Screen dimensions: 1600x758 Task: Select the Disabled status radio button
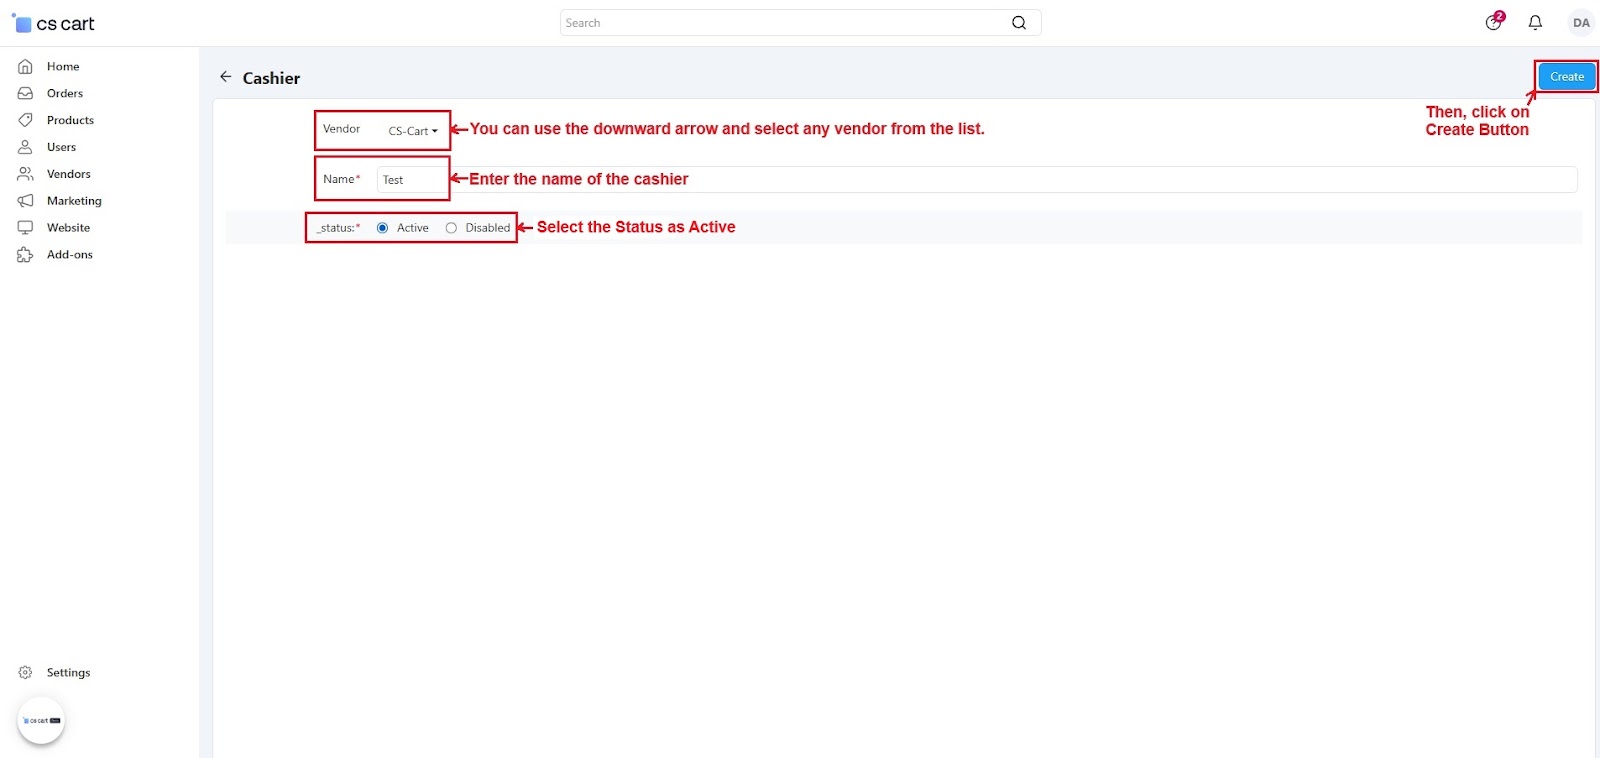[x=451, y=228]
